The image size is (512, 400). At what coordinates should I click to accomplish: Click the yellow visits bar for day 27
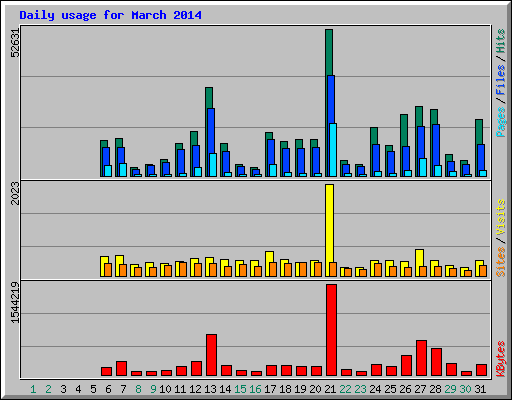(420, 258)
